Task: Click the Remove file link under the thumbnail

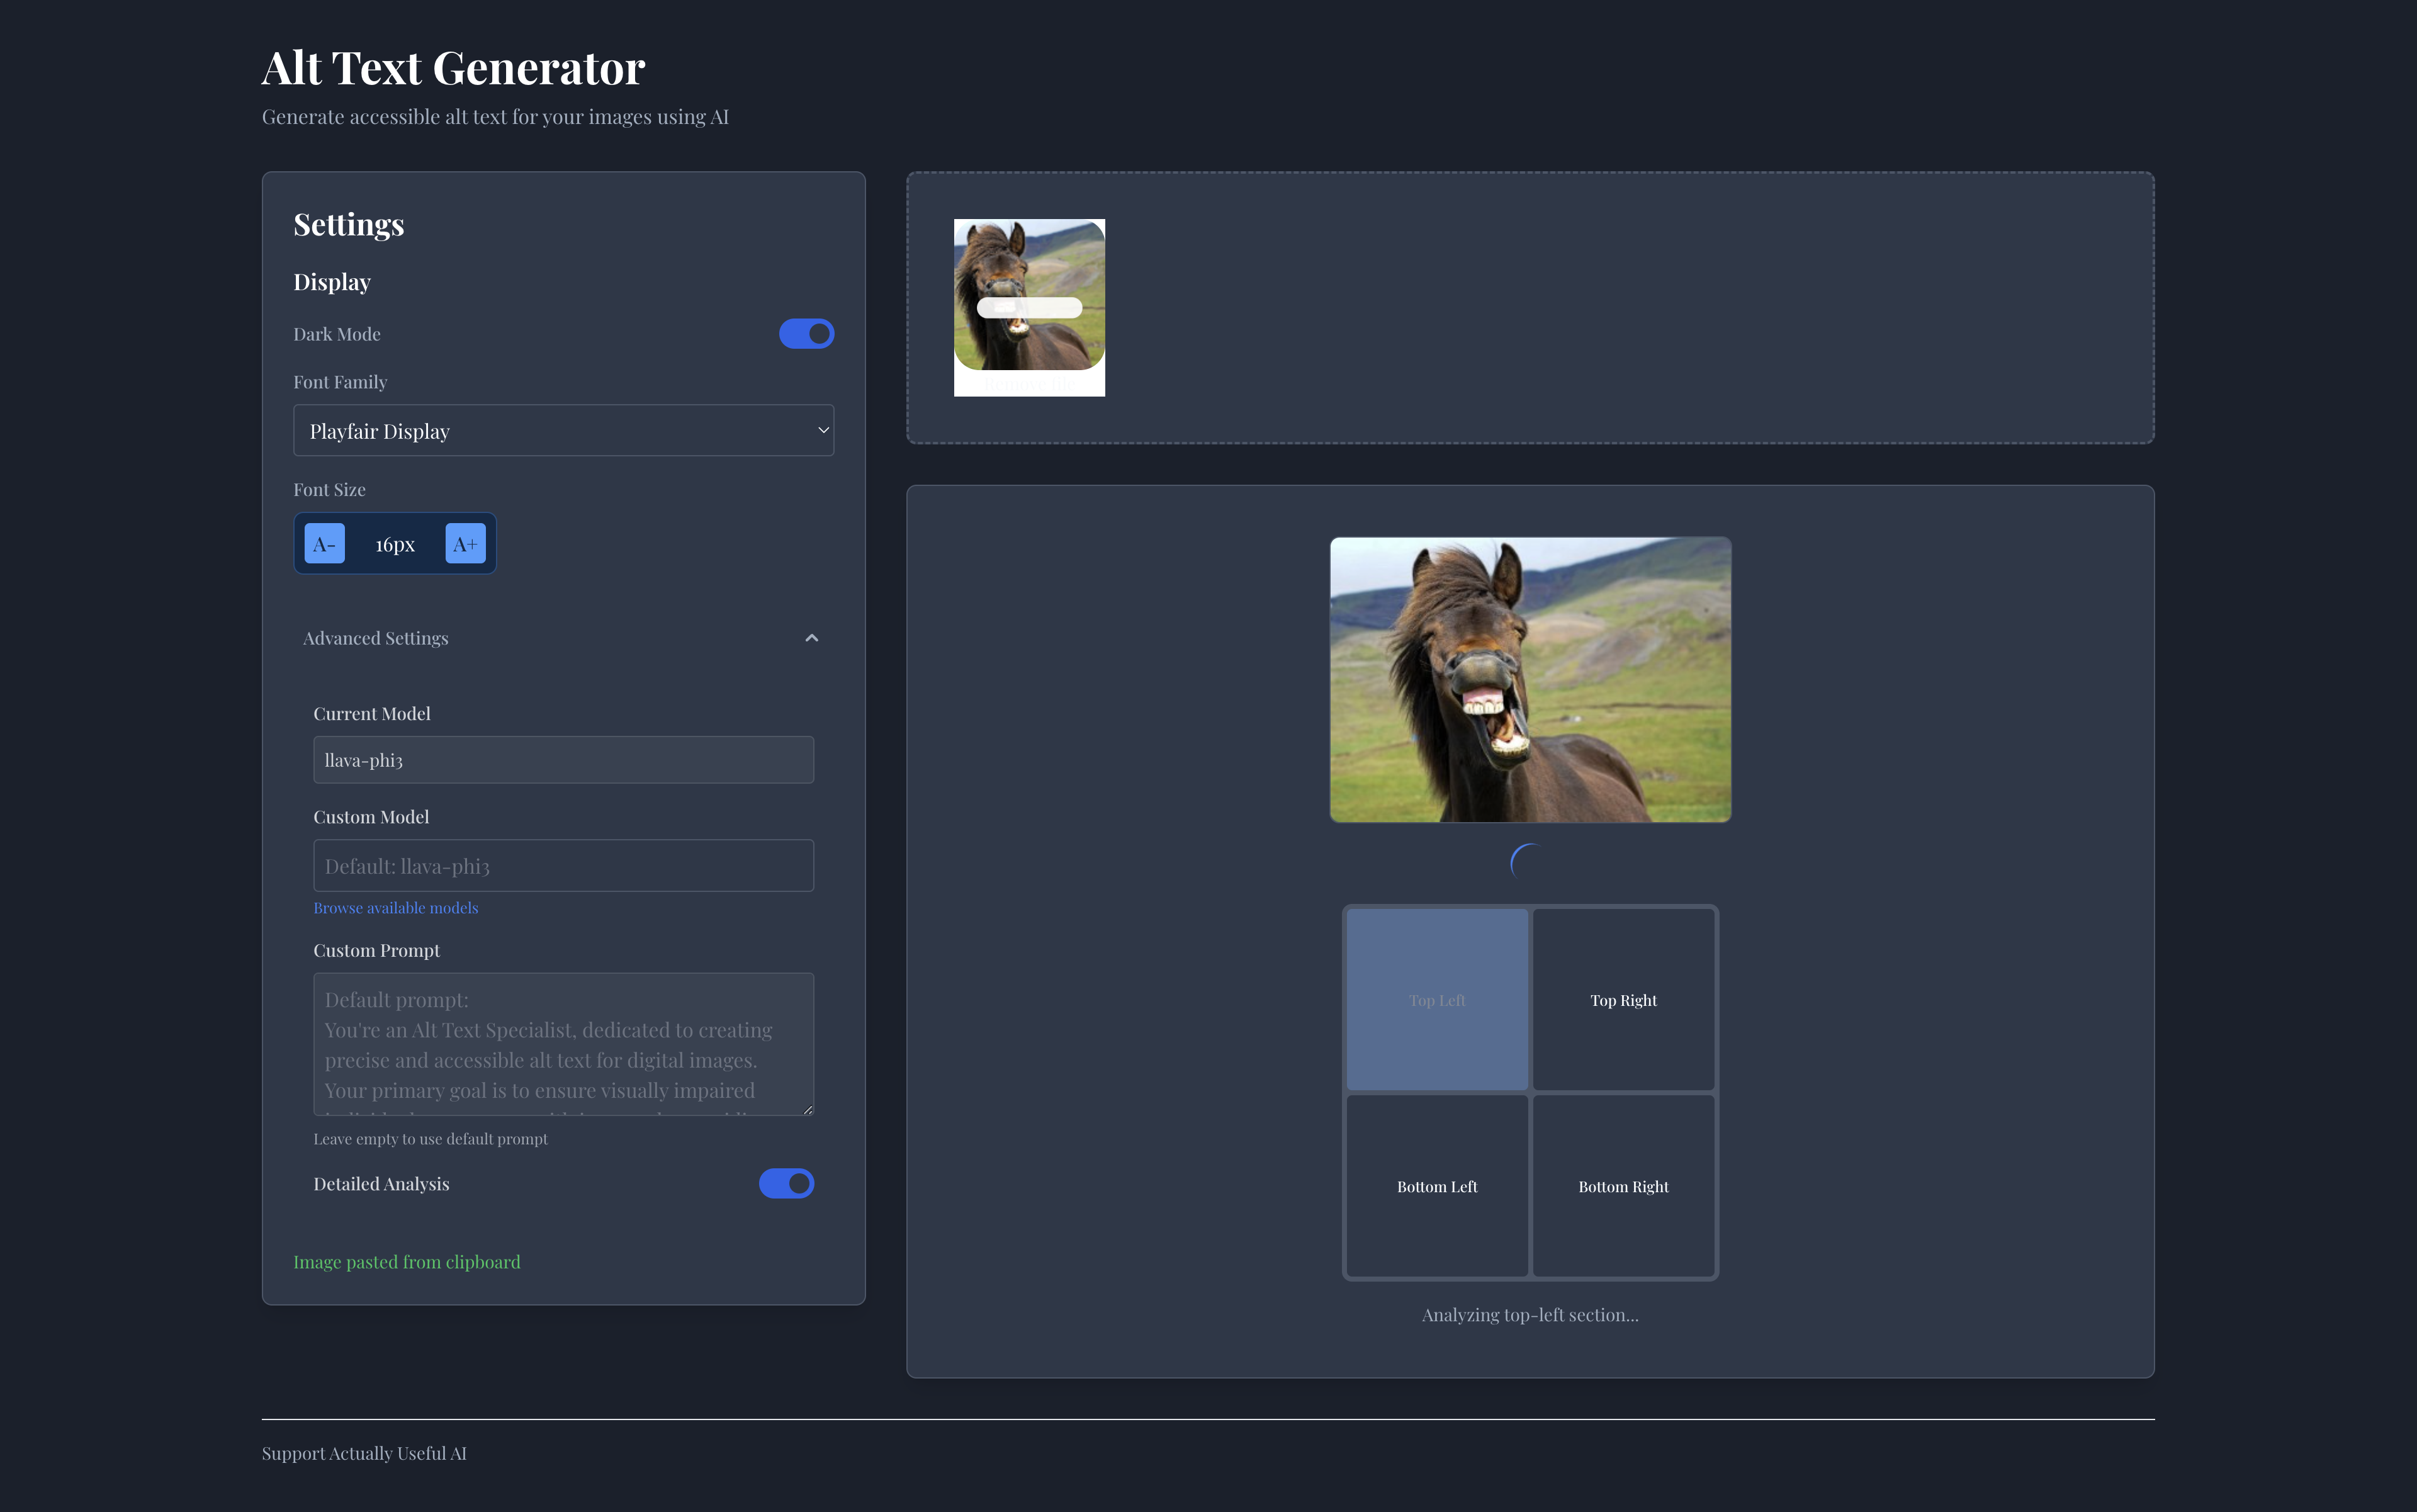Action: (x=1029, y=384)
